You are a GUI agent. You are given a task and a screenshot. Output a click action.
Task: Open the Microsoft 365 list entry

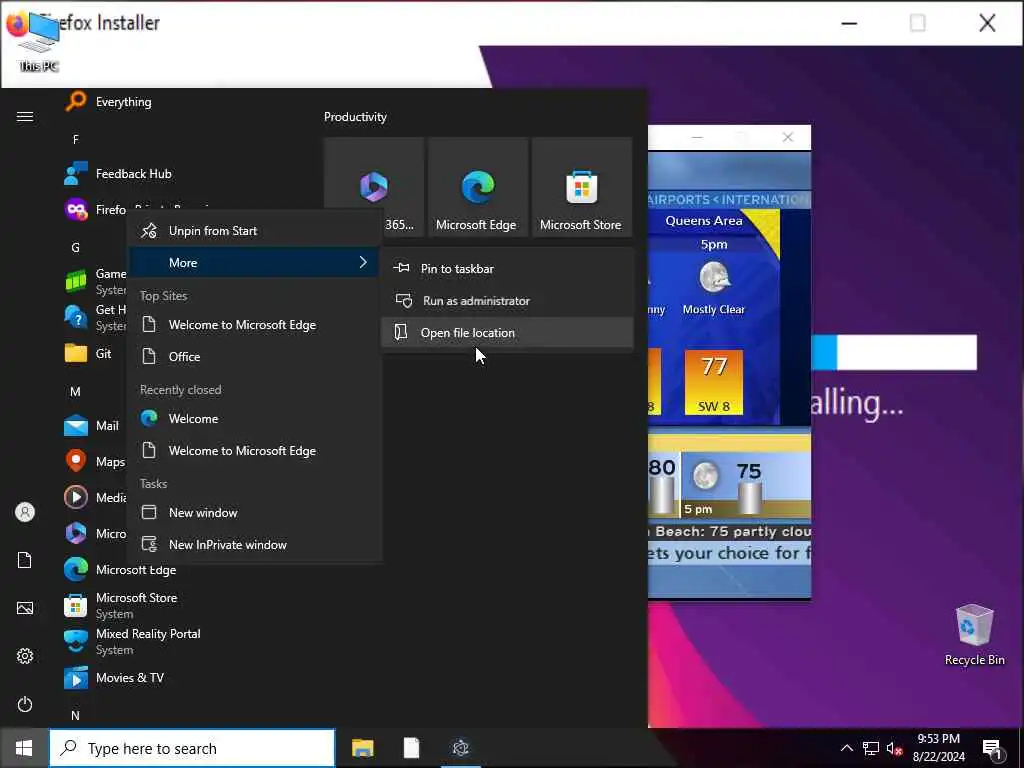(x=95, y=534)
